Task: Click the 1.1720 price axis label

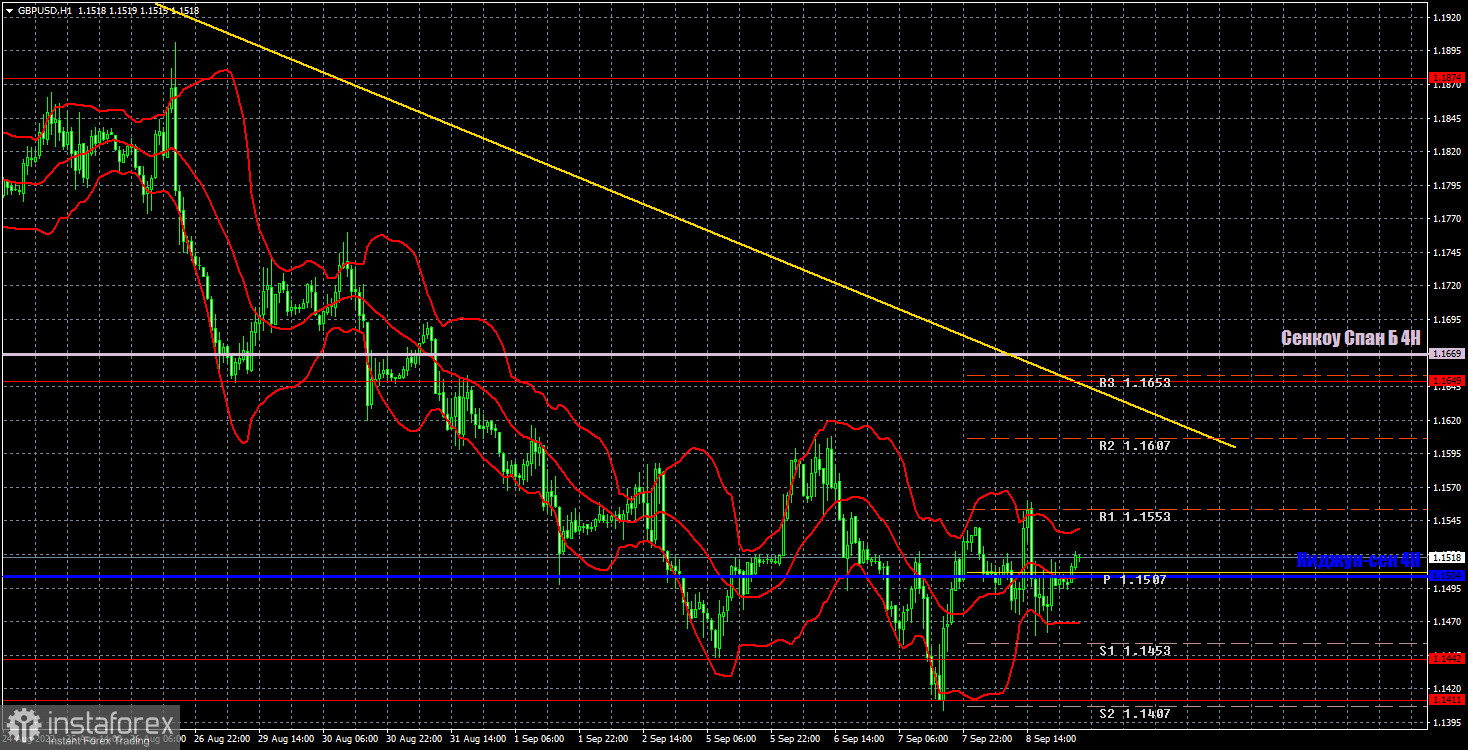Action: click(1446, 286)
